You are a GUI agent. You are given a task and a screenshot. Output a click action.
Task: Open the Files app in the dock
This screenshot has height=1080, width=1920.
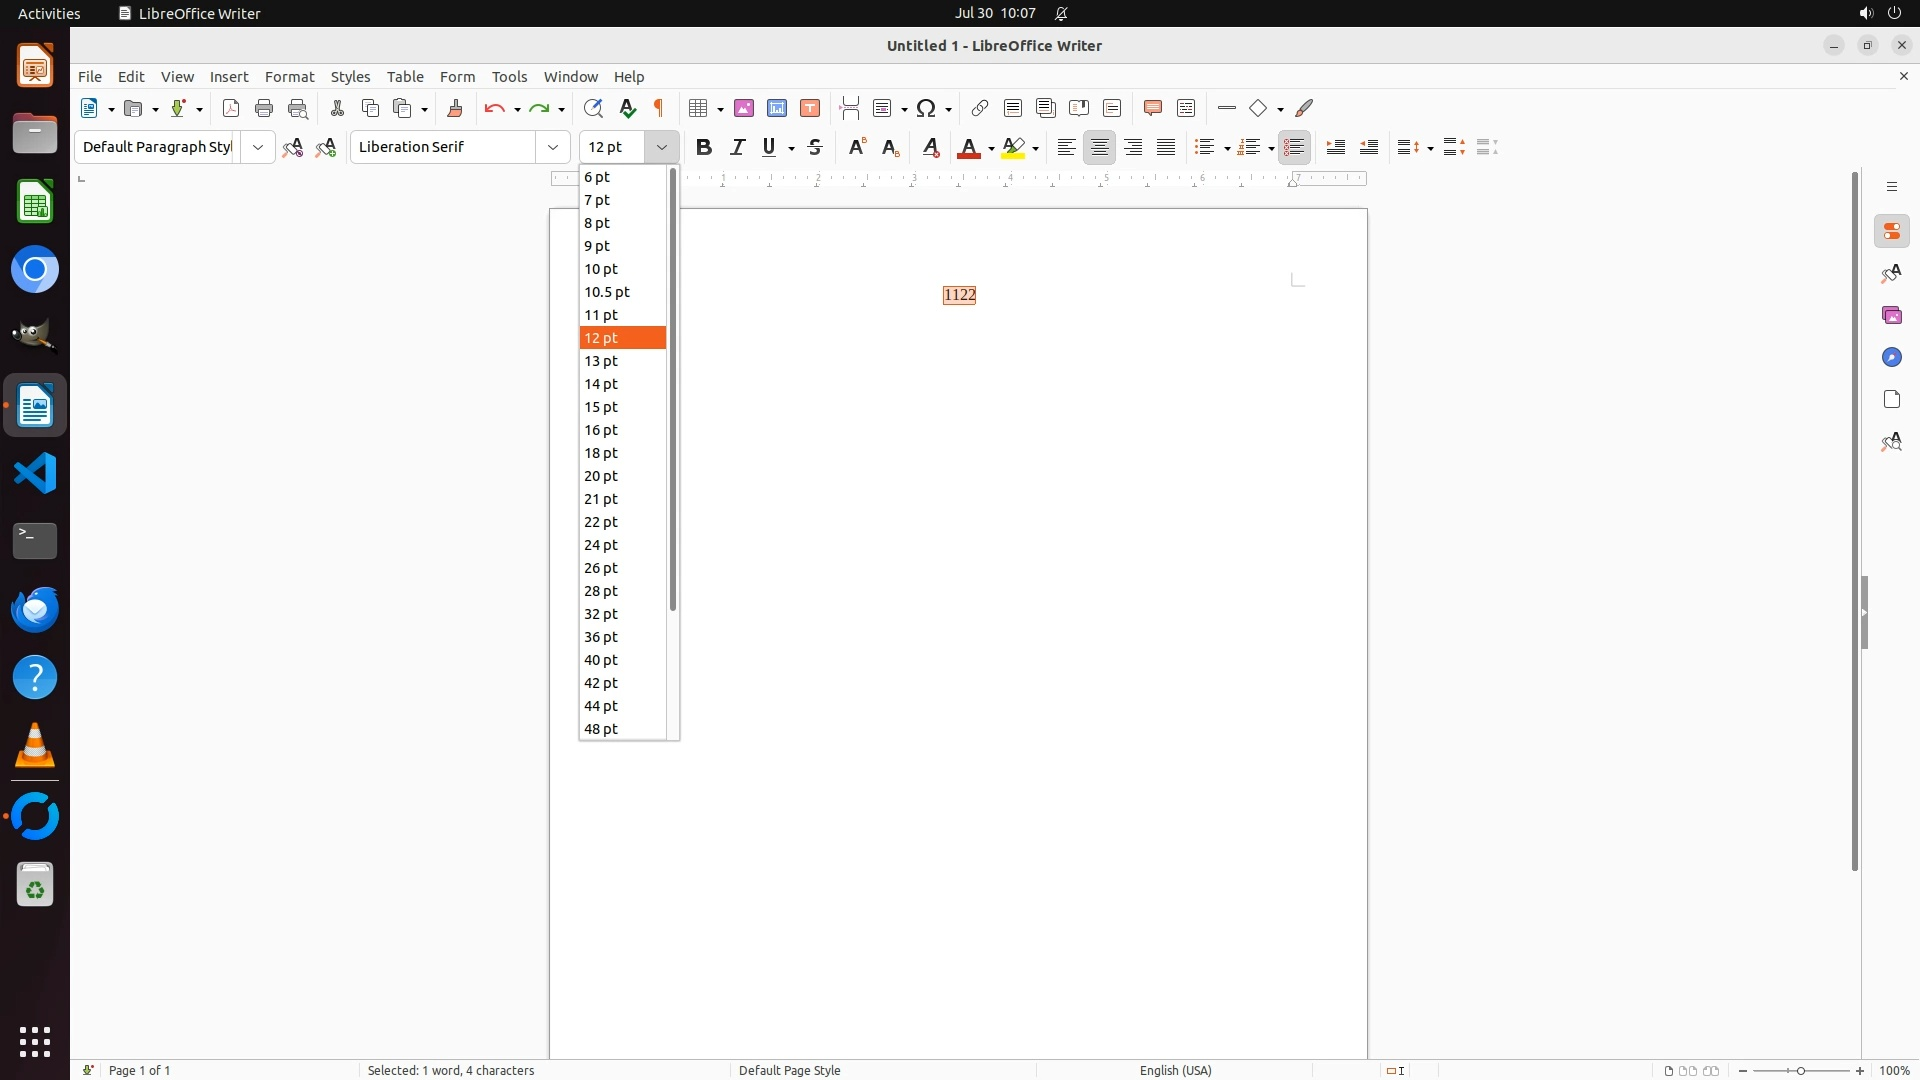35,134
